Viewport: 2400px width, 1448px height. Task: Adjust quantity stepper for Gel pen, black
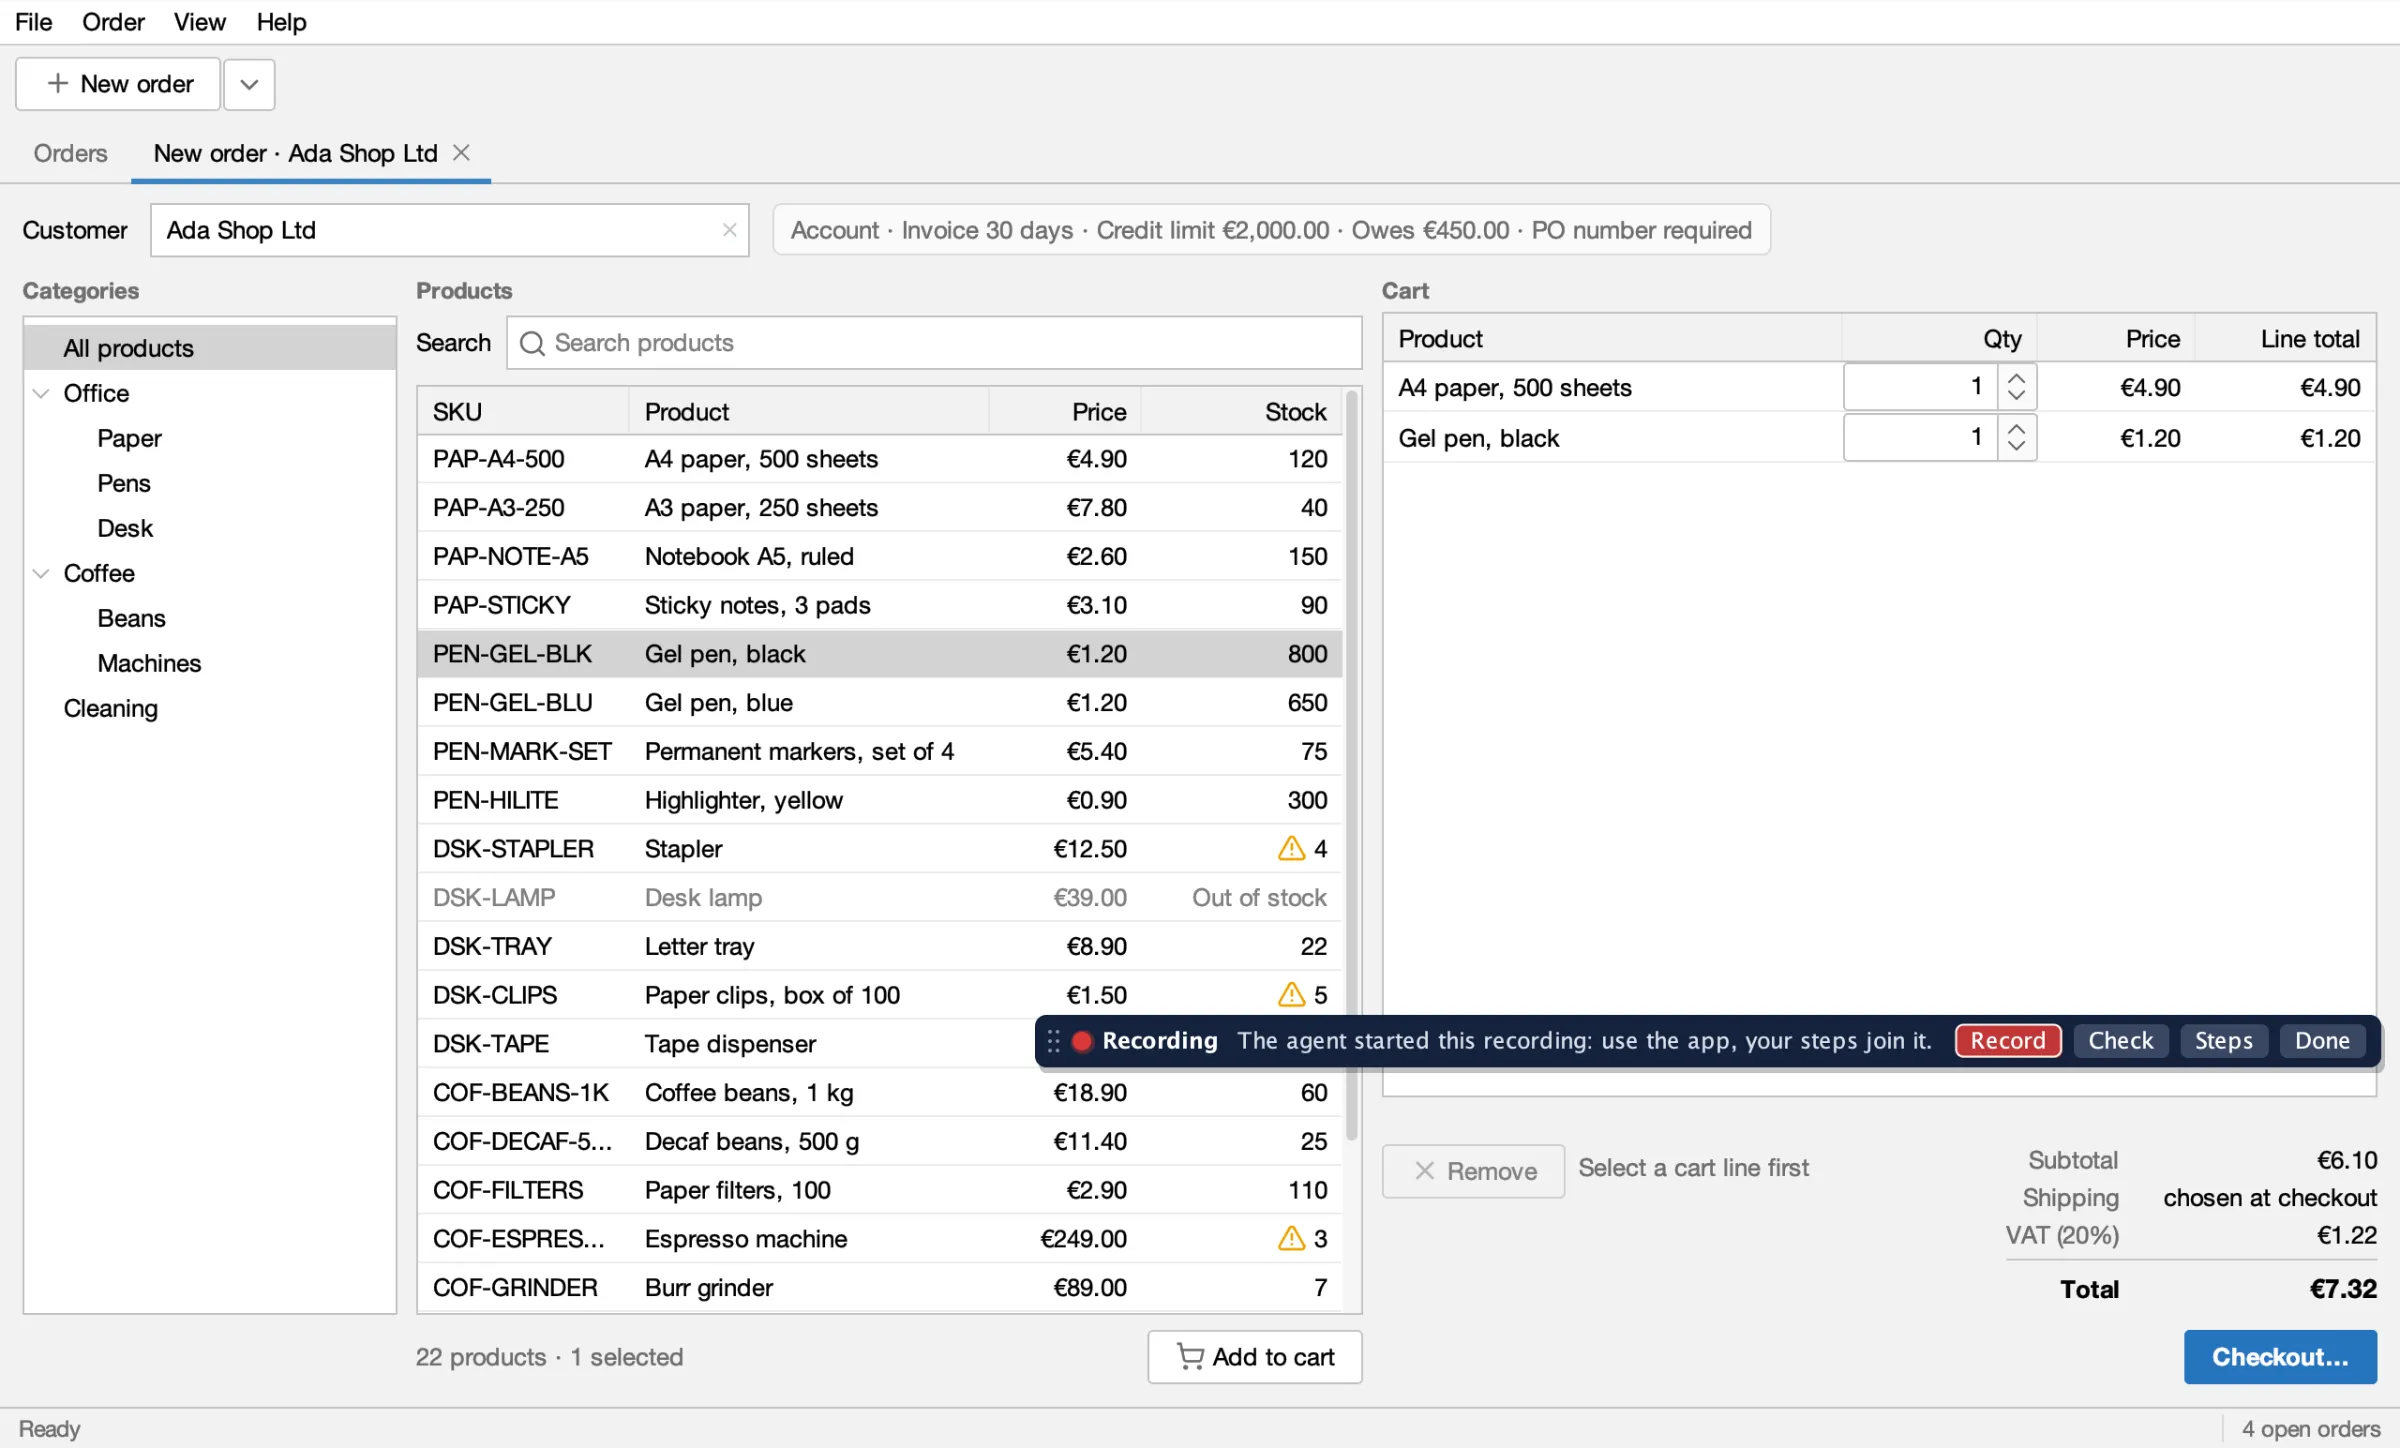2016,437
